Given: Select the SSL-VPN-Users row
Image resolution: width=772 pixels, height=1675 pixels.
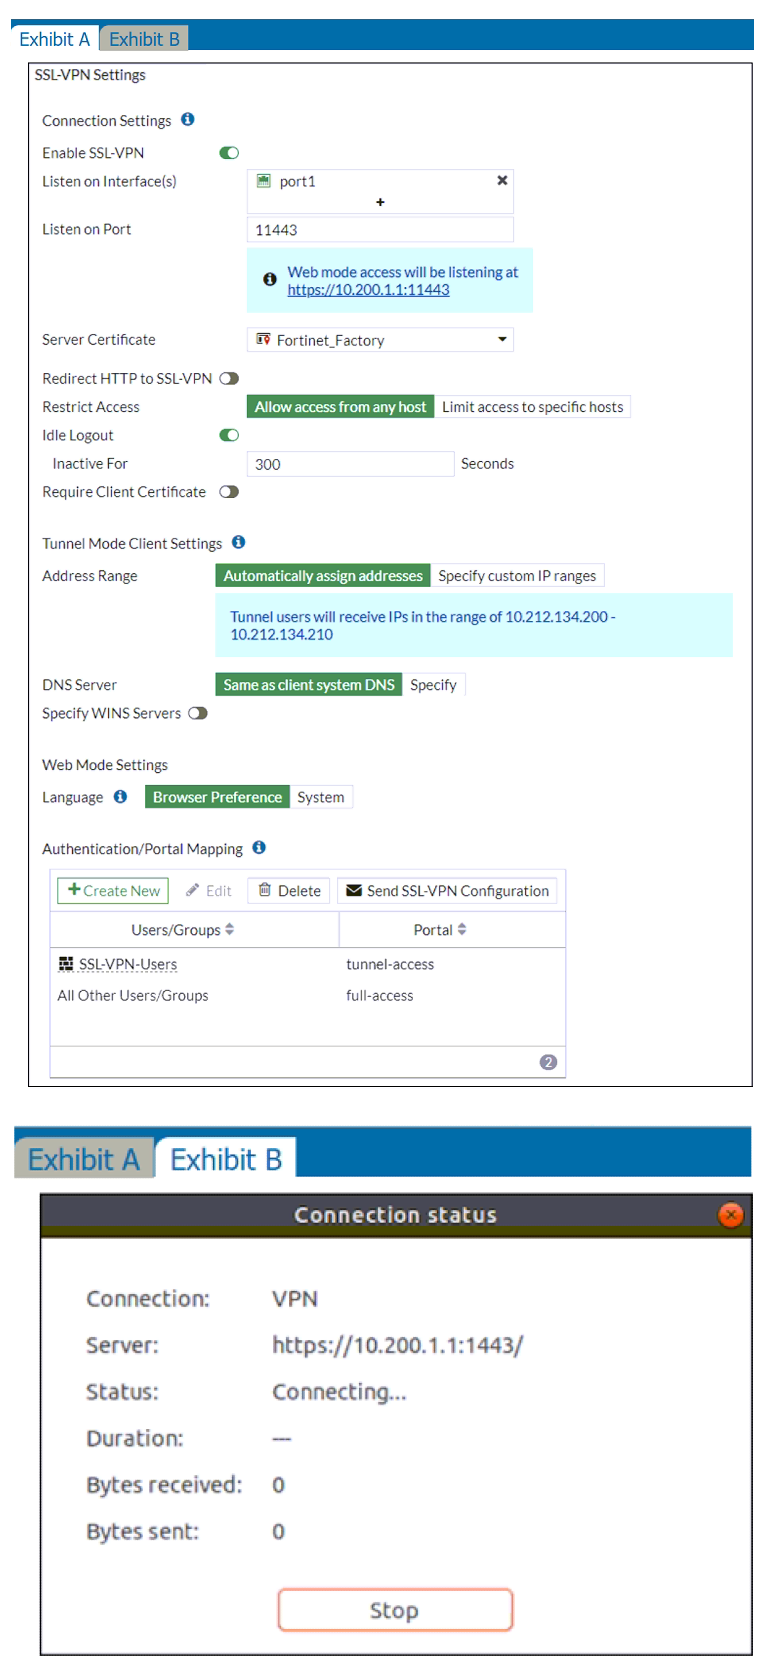Looking at the screenshot, I should 307,964.
